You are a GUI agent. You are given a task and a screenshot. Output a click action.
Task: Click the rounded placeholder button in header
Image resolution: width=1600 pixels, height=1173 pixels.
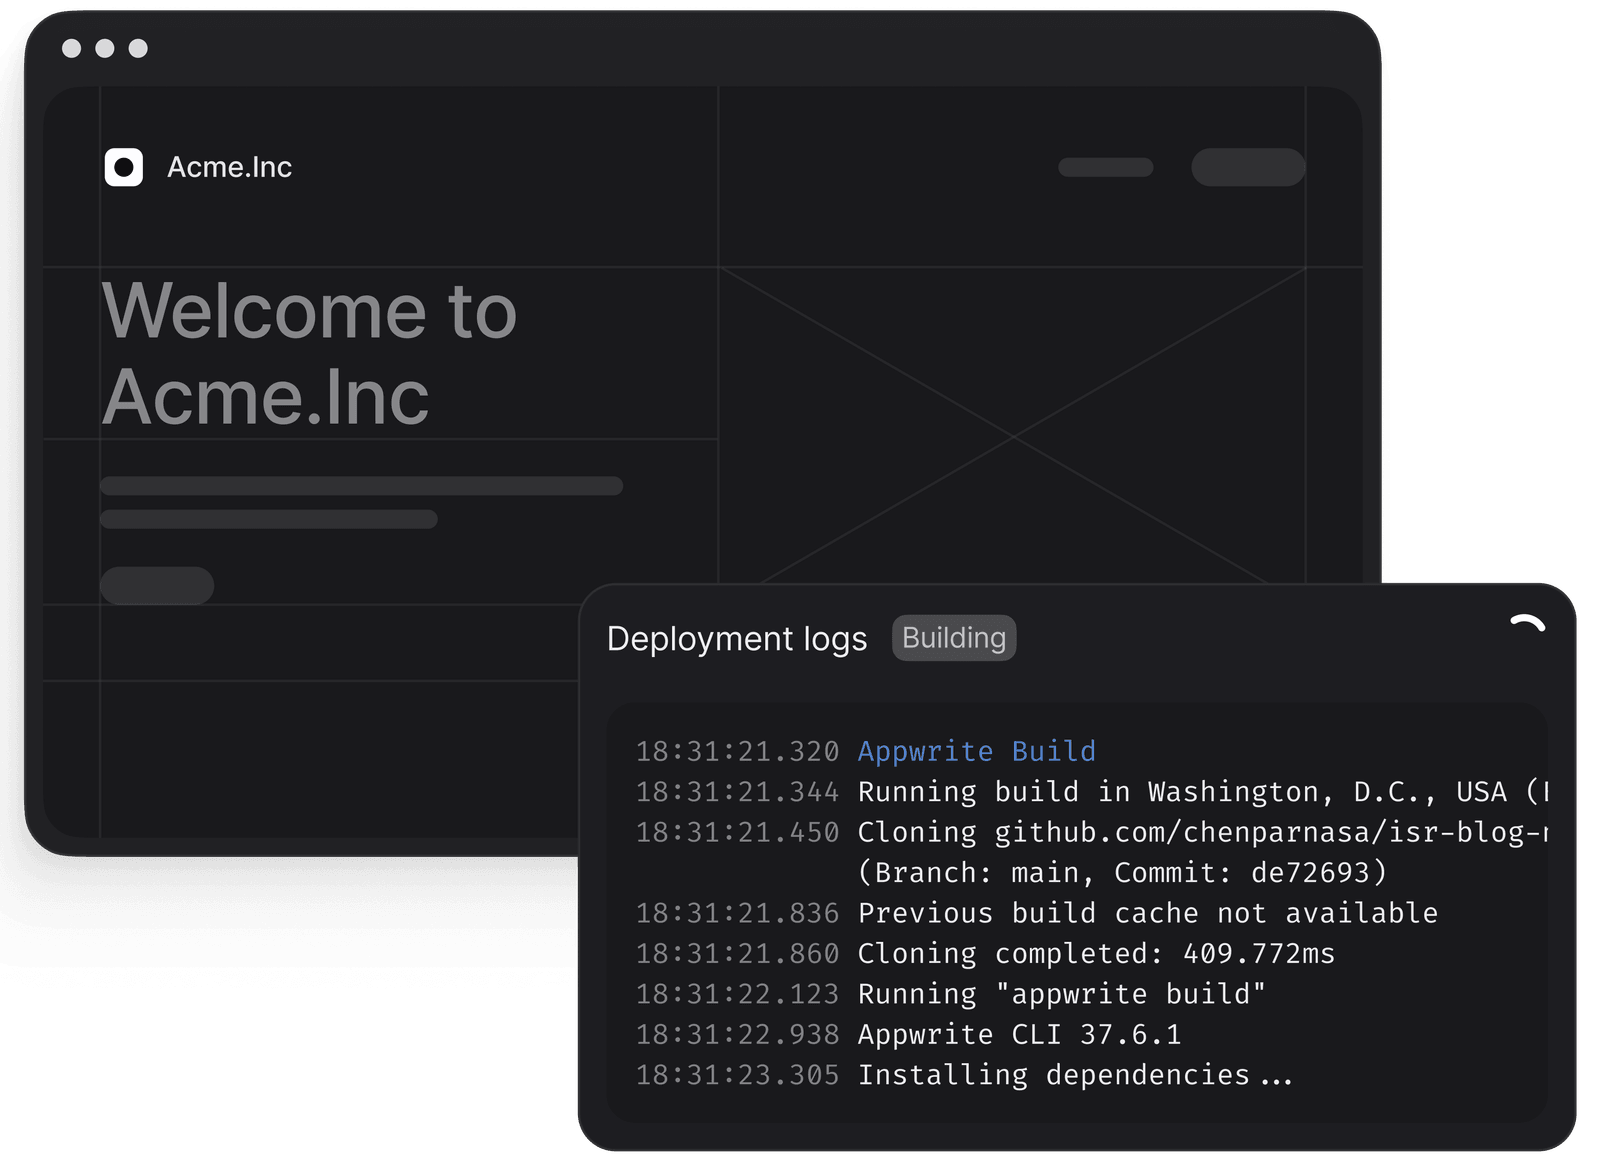tap(1248, 167)
